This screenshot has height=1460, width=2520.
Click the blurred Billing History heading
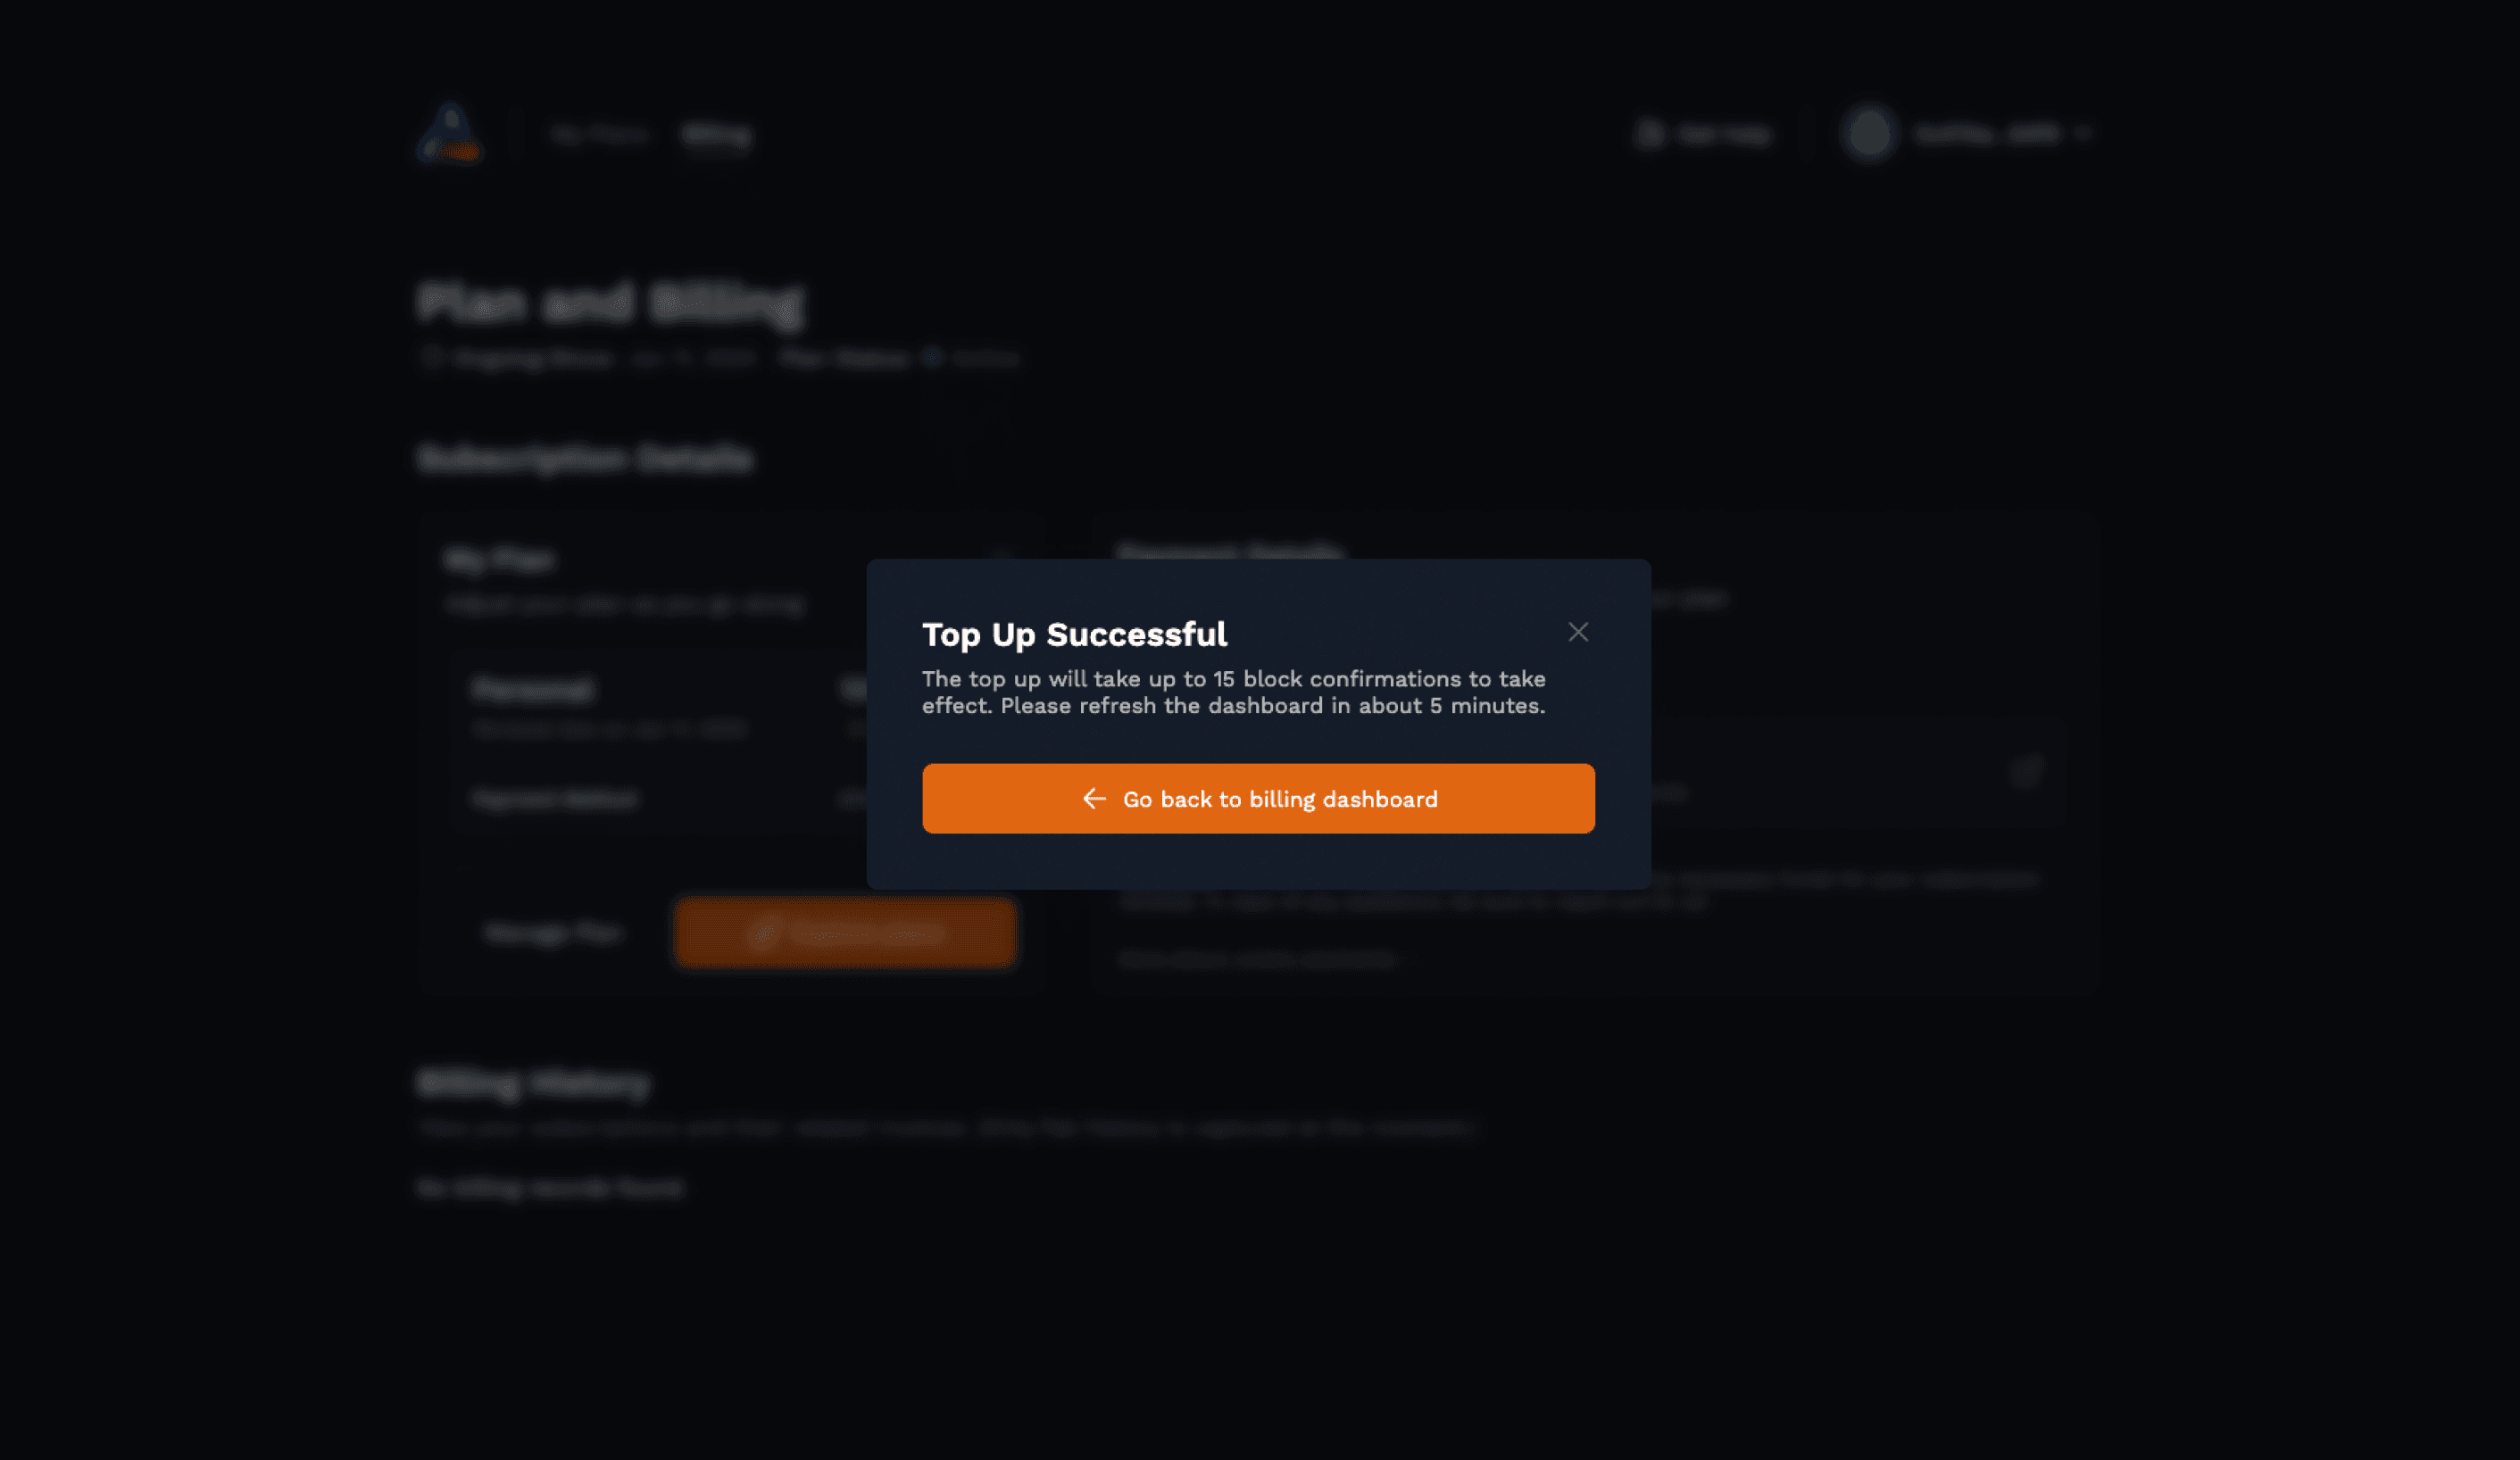click(x=533, y=1083)
